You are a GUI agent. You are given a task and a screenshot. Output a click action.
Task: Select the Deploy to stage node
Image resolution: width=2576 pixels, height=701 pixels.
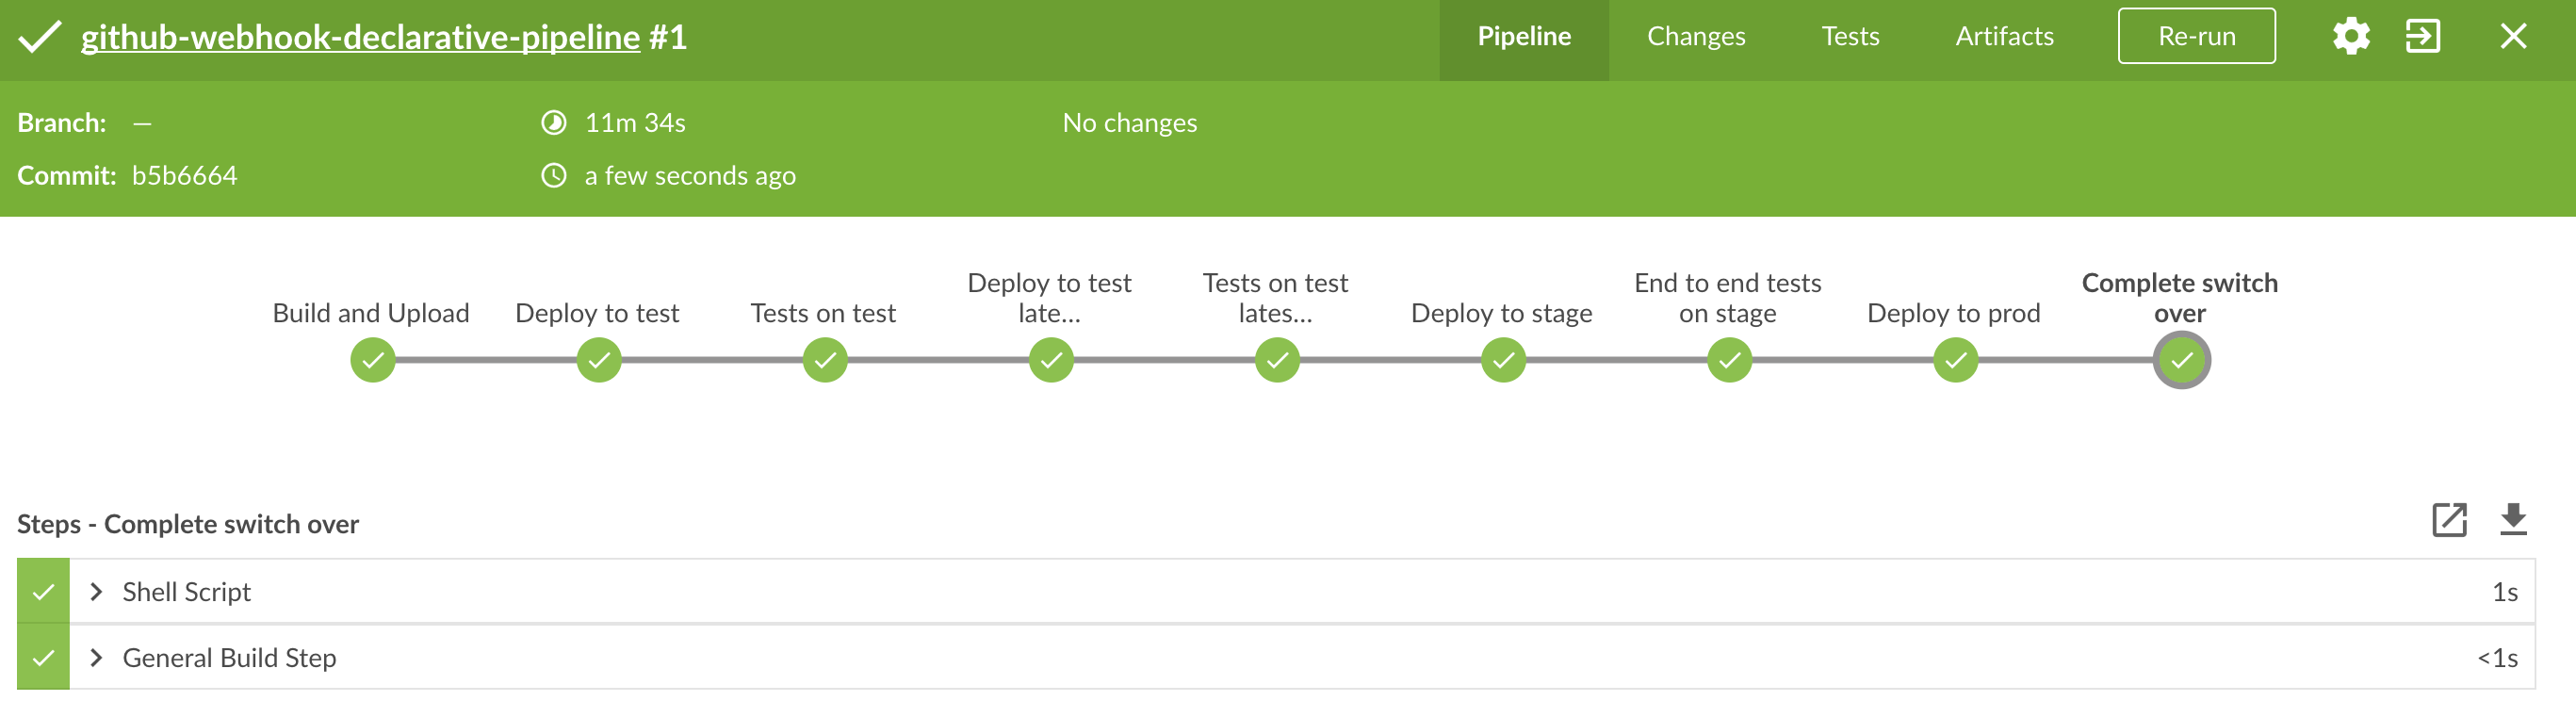coord(1502,359)
